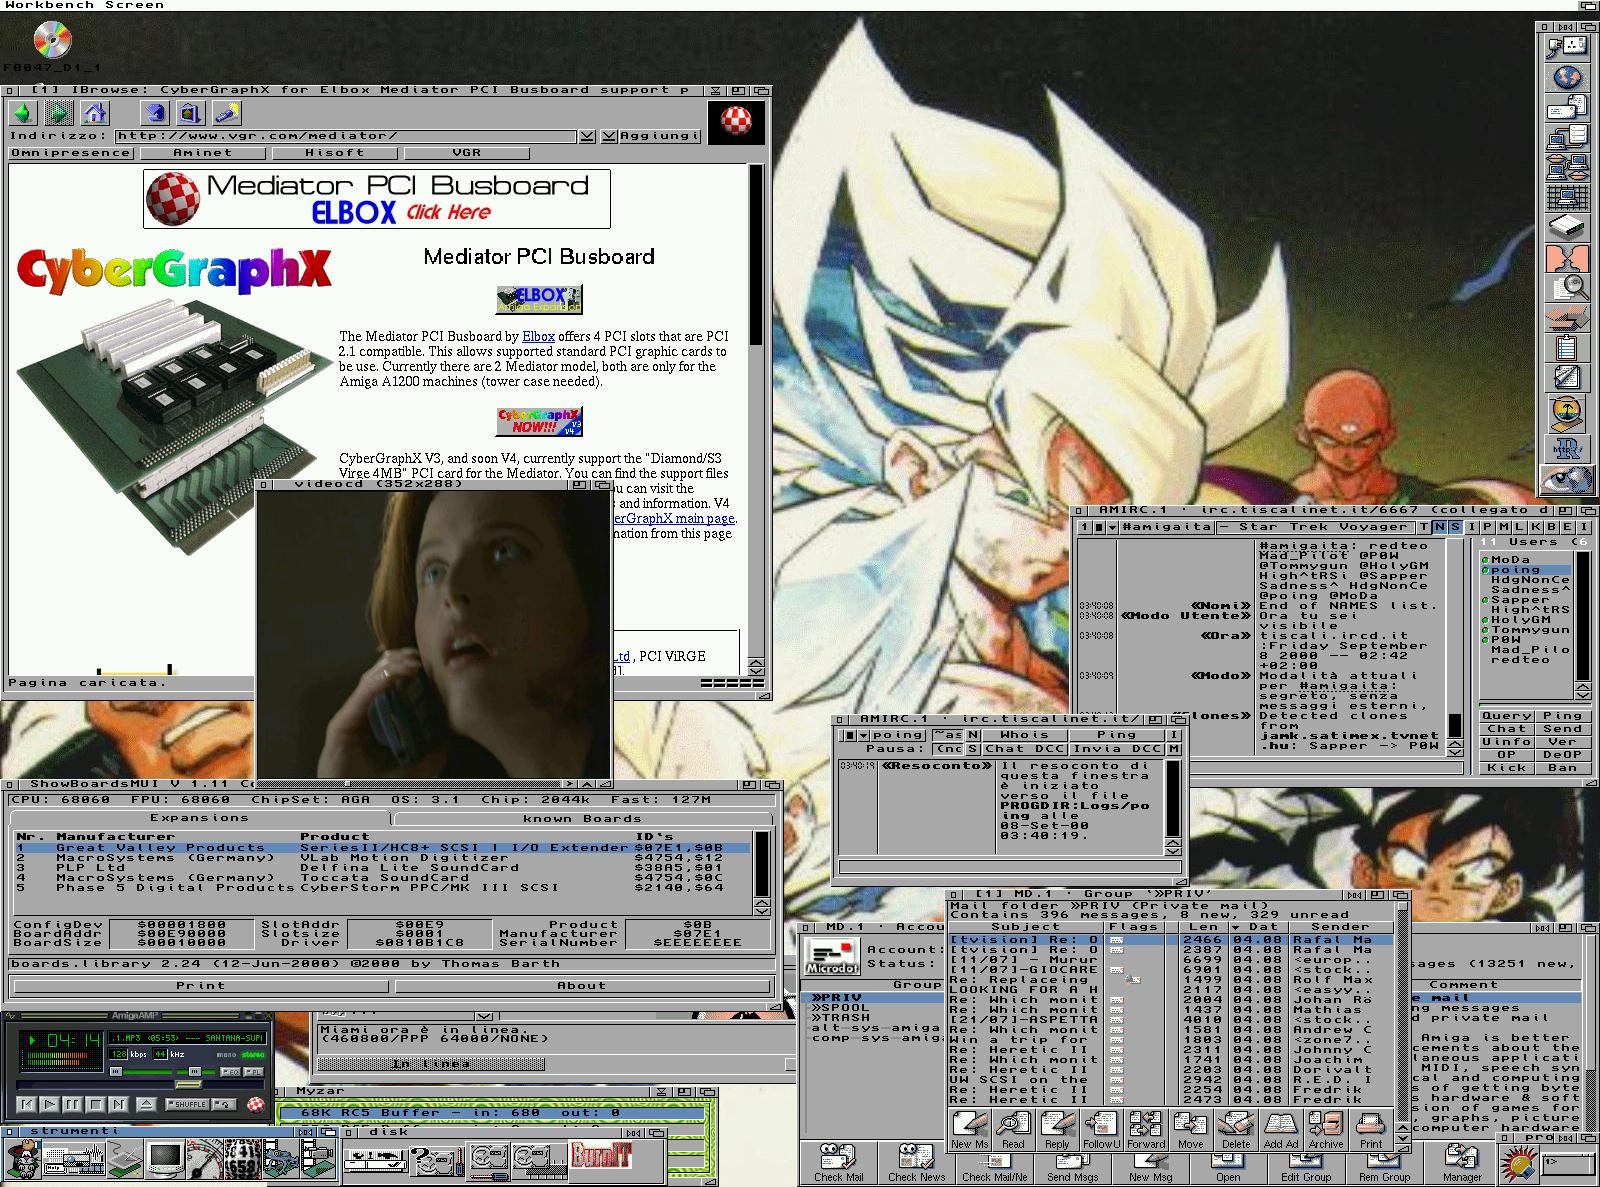Viewport: 1600px width, 1187px height.
Task: Toggle SHUFFLE in AmigaAMP
Action: point(186,1104)
